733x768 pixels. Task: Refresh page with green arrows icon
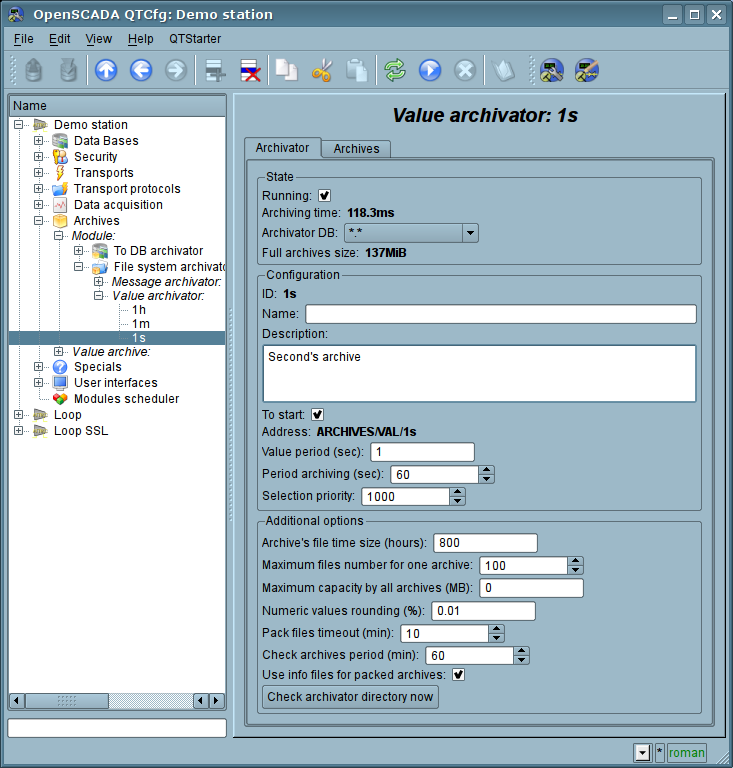tap(395, 71)
